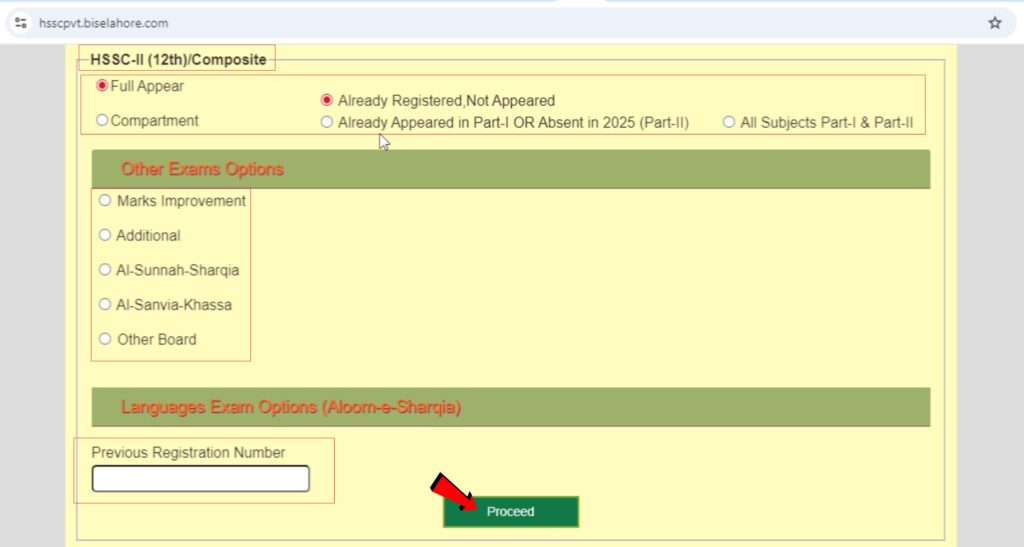Choose the Other Board option
The width and height of the screenshot is (1024, 547).
tap(105, 339)
